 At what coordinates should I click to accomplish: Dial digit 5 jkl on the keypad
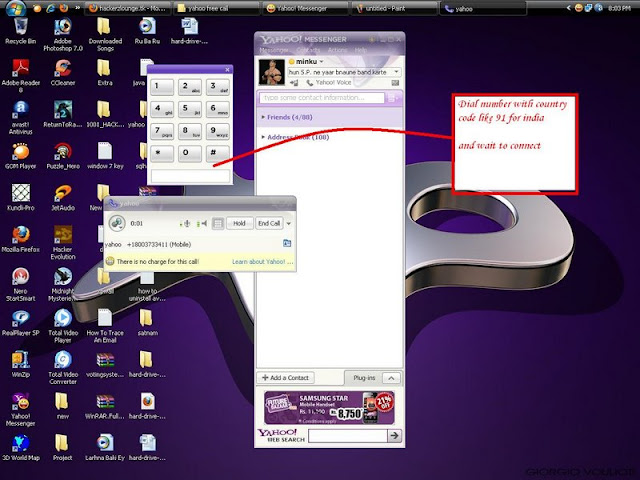click(190, 109)
